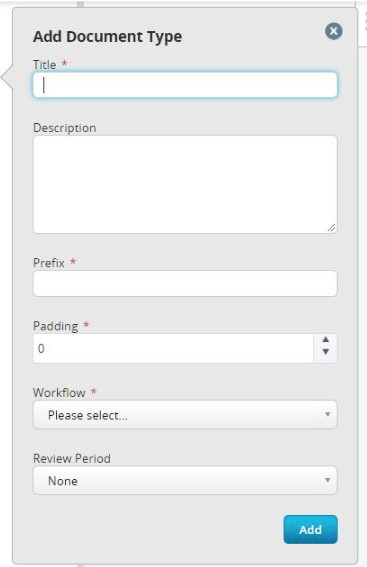Click the Workflow field label
This screenshot has width=367, height=567.
pos(59,393)
